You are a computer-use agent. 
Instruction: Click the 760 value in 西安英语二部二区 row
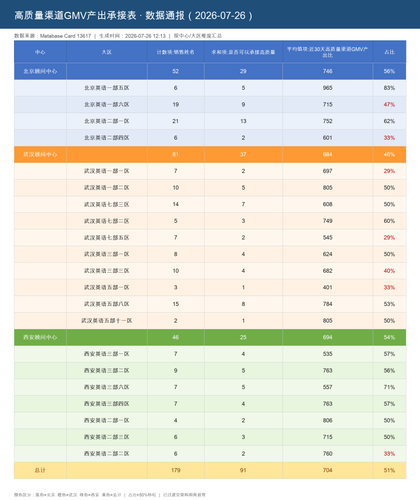327,454
